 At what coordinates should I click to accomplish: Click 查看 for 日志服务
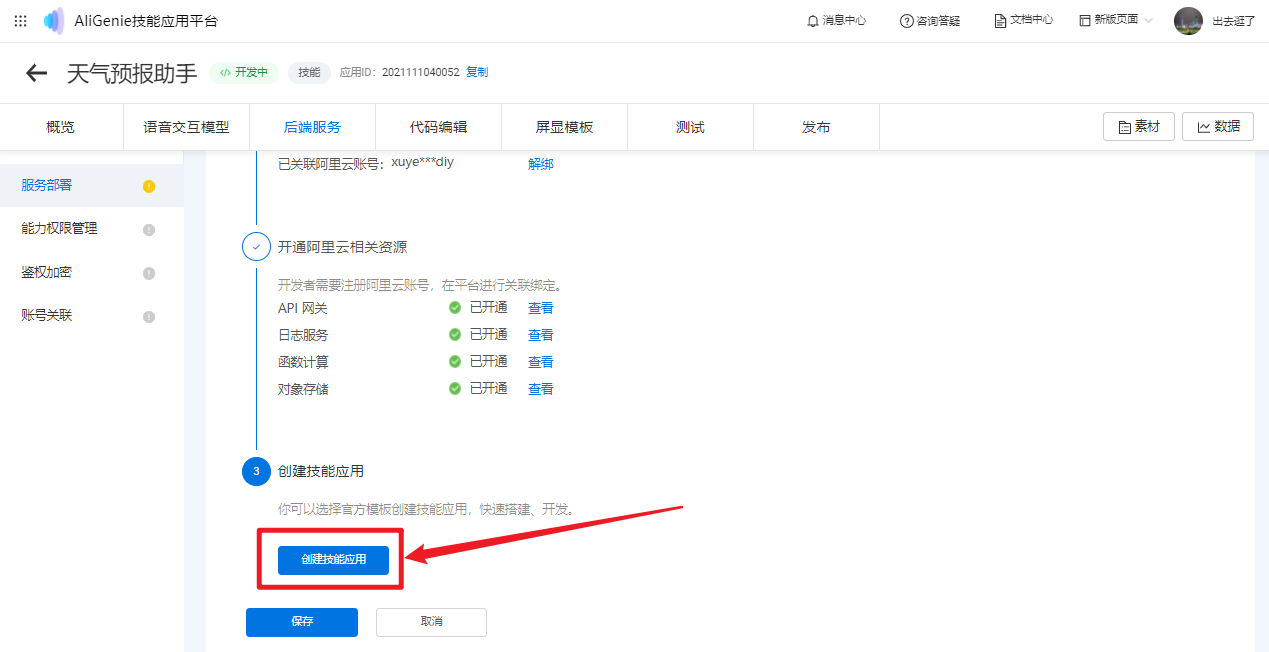(541, 335)
